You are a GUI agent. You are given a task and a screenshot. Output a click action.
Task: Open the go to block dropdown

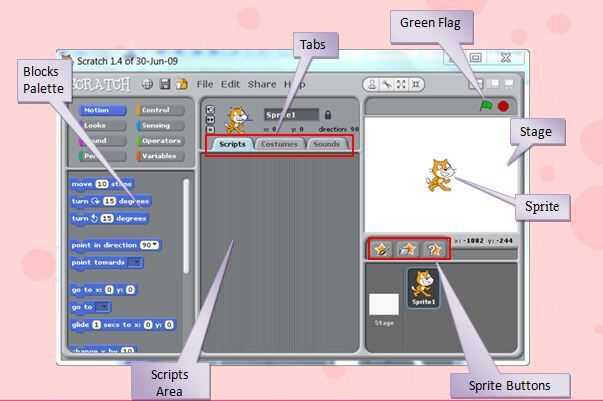[102, 307]
